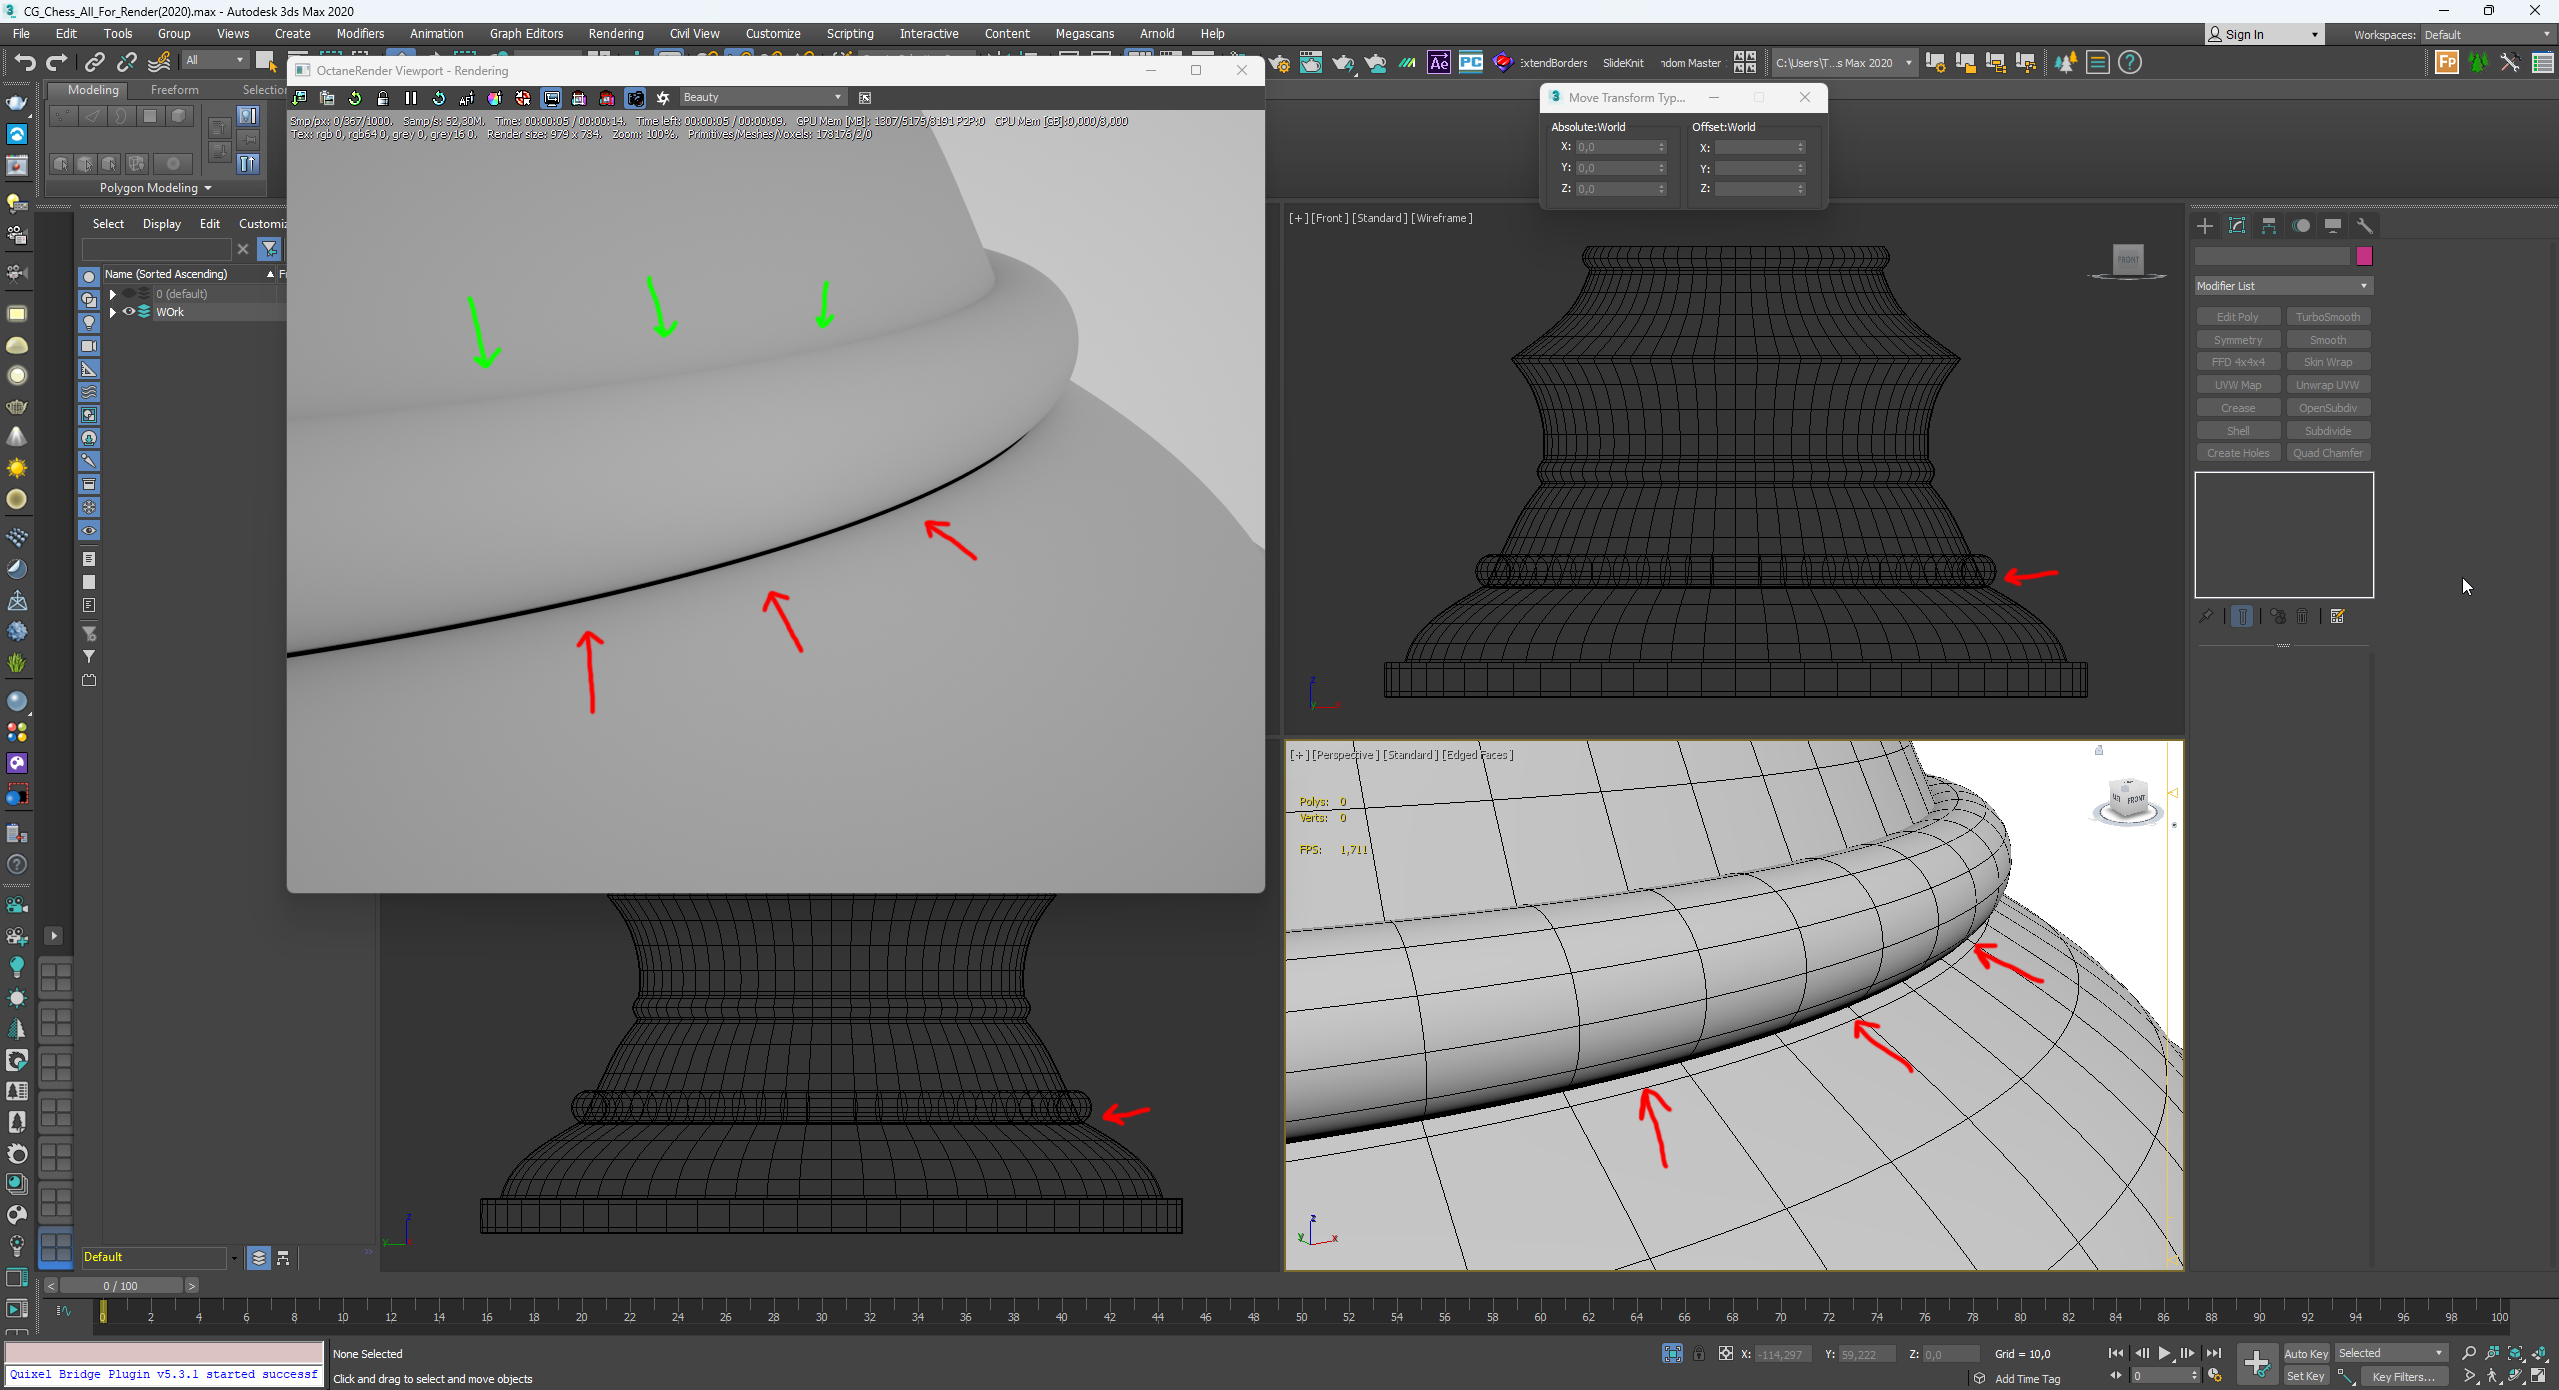Click Configure Modifier Sets icon

[2337, 617]
